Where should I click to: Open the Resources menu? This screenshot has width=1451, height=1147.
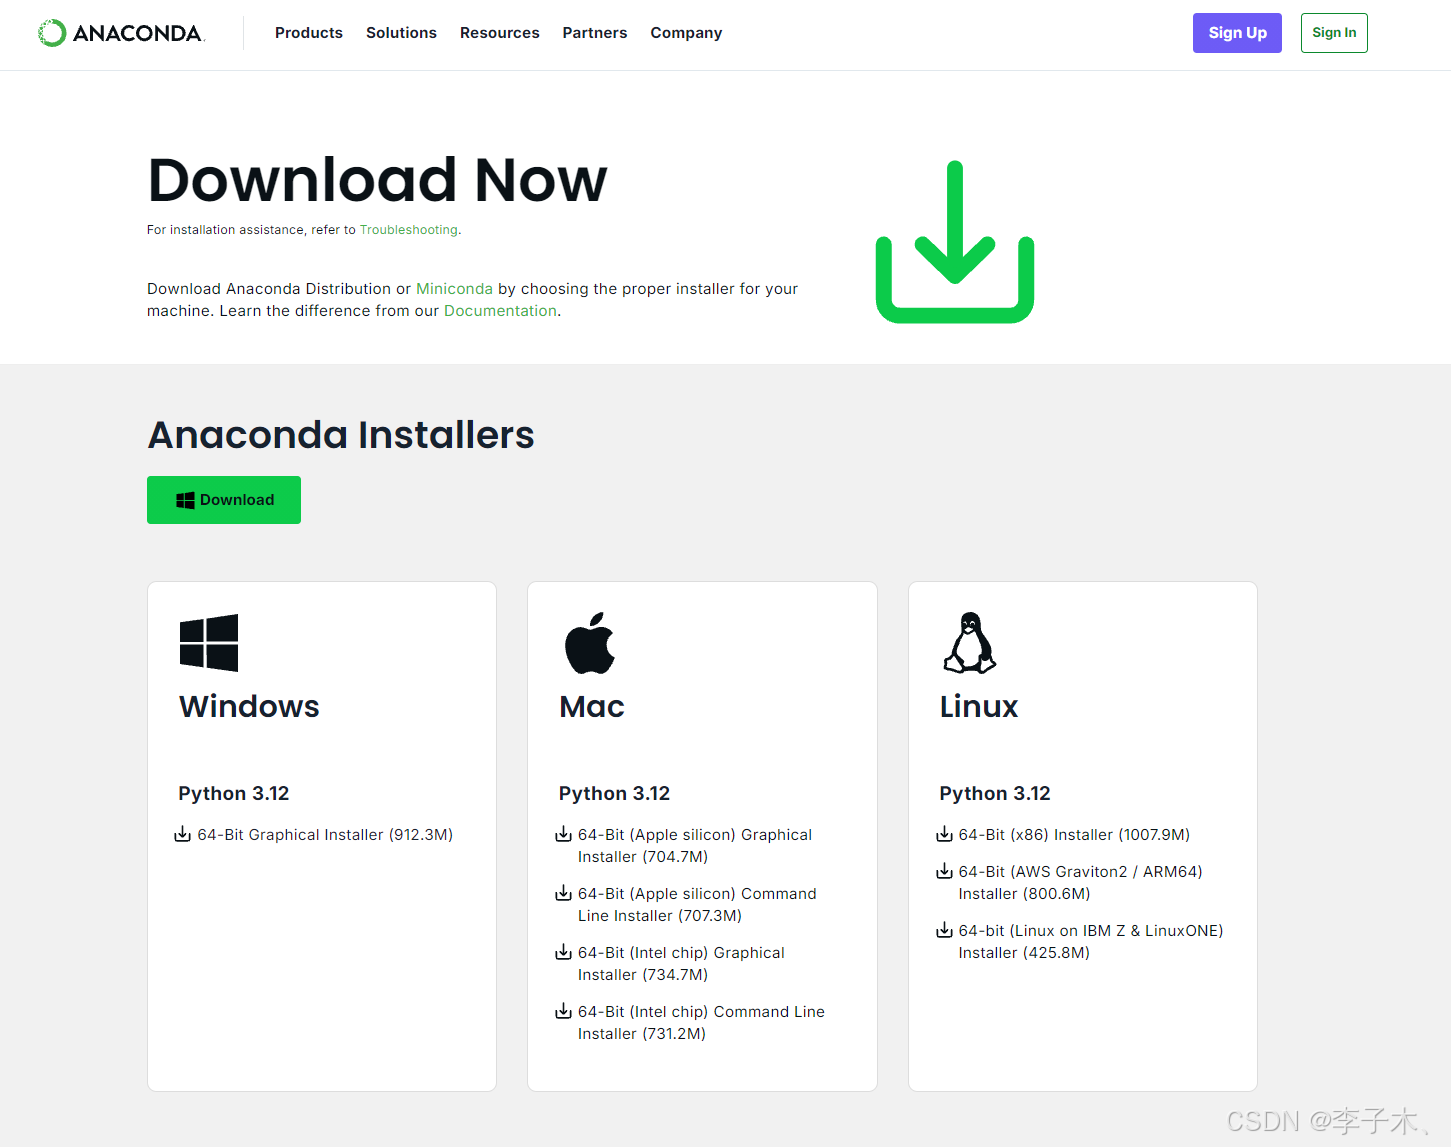[500, 33]
